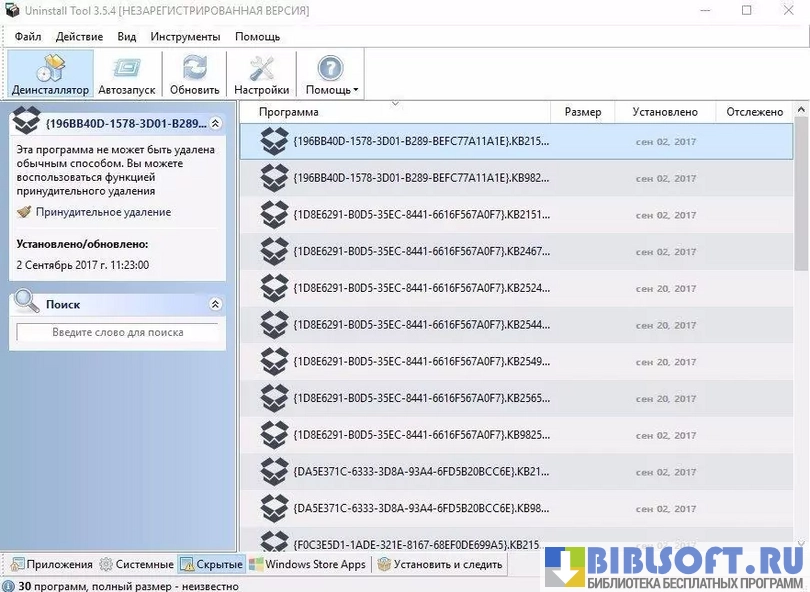Open the Инструменты menu
Screen dimensions: 810x592
click(x=185, y=37)
